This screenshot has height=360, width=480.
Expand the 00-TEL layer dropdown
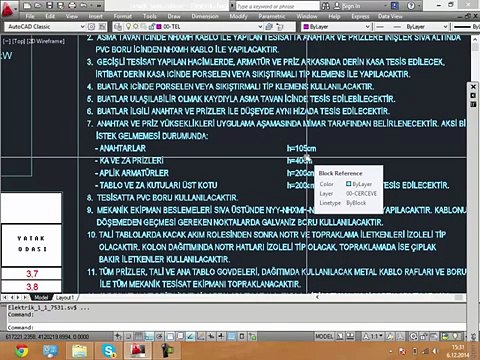(260, 27)
